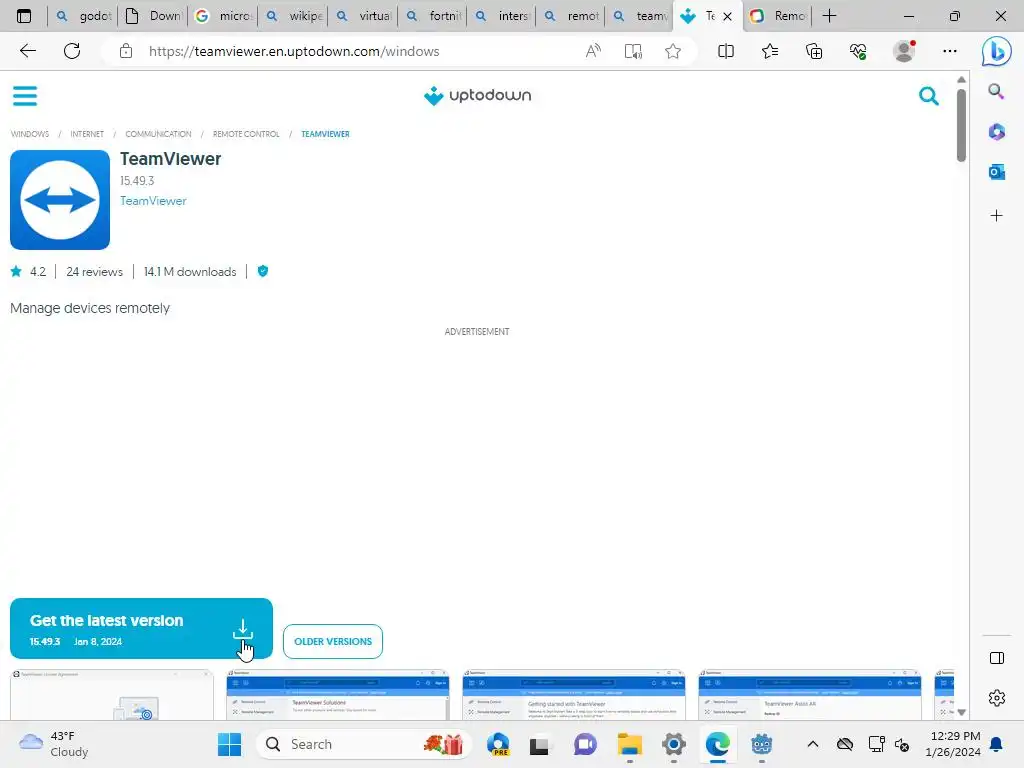Go to INTERNET breadcrumb

pyautogui.click(x=87, y=134)
